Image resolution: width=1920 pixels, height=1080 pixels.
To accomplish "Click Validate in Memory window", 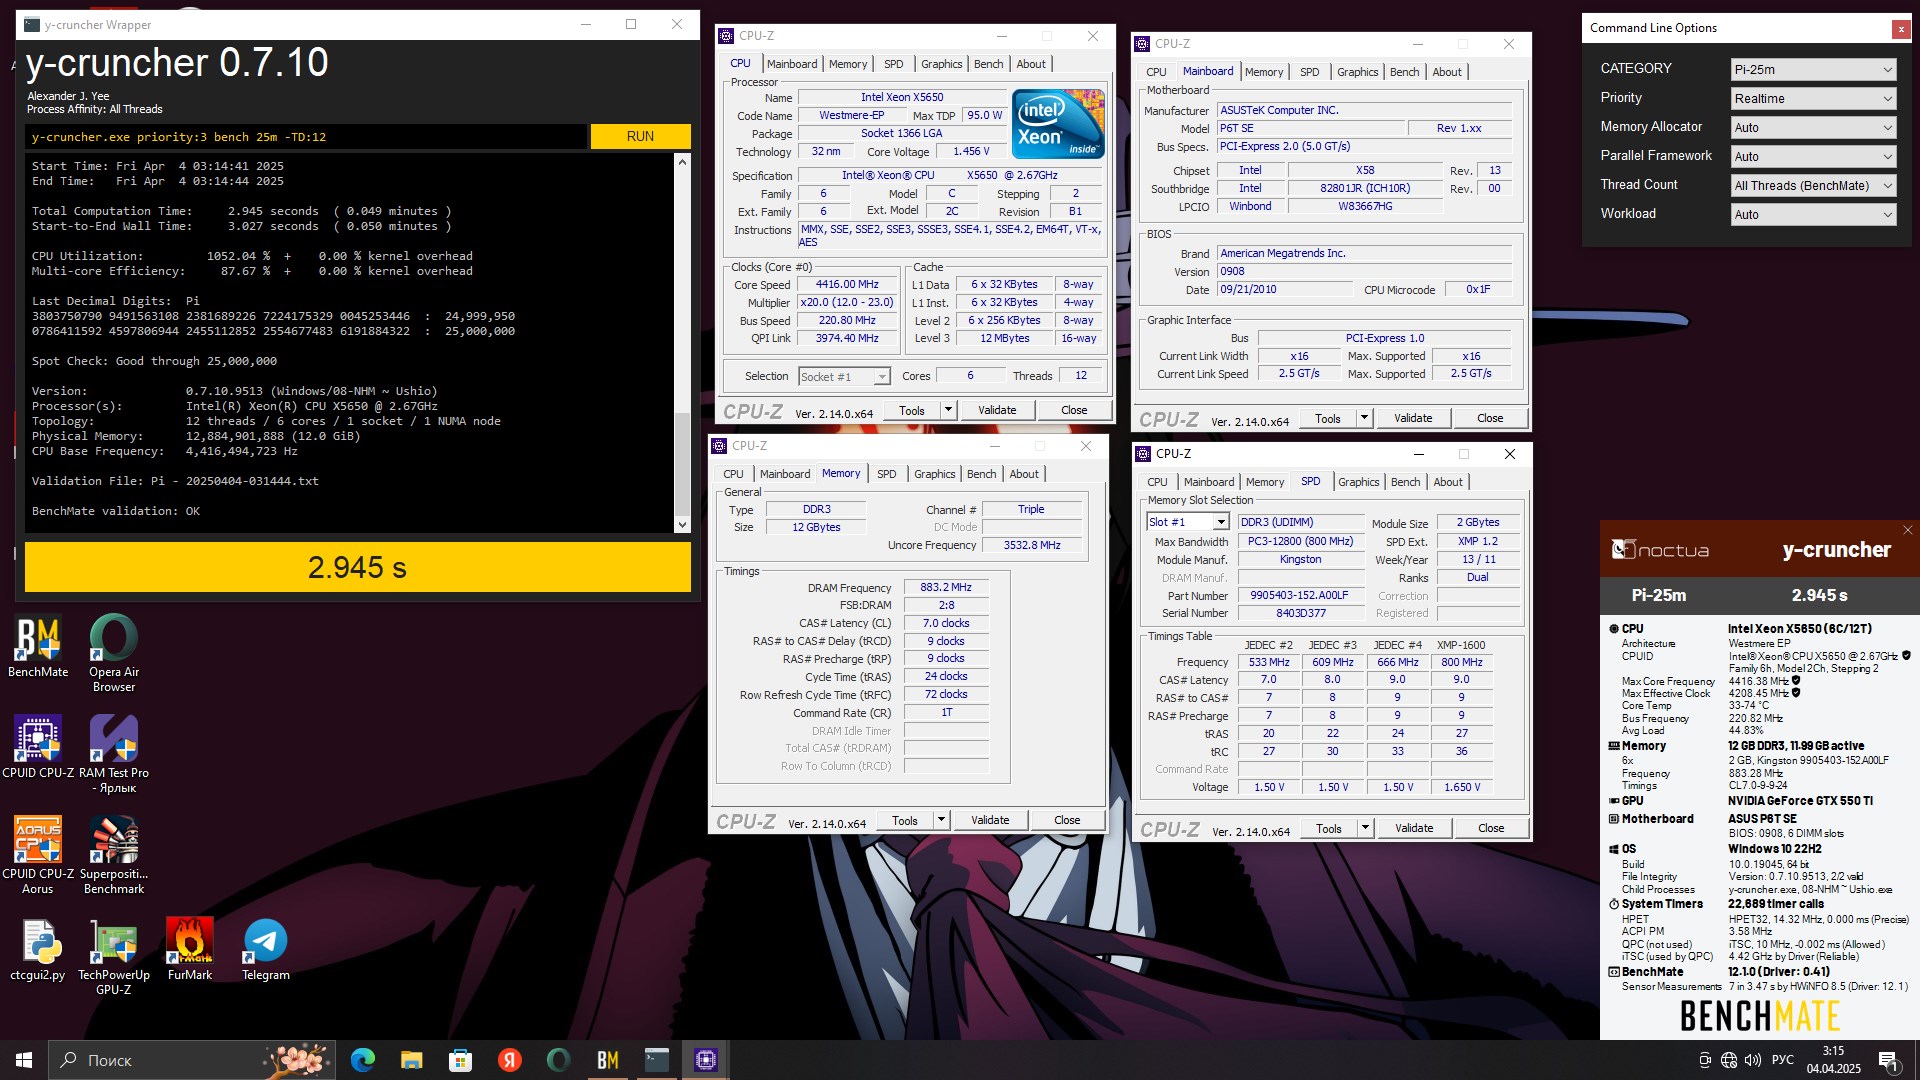I will [x=990, y=820].
